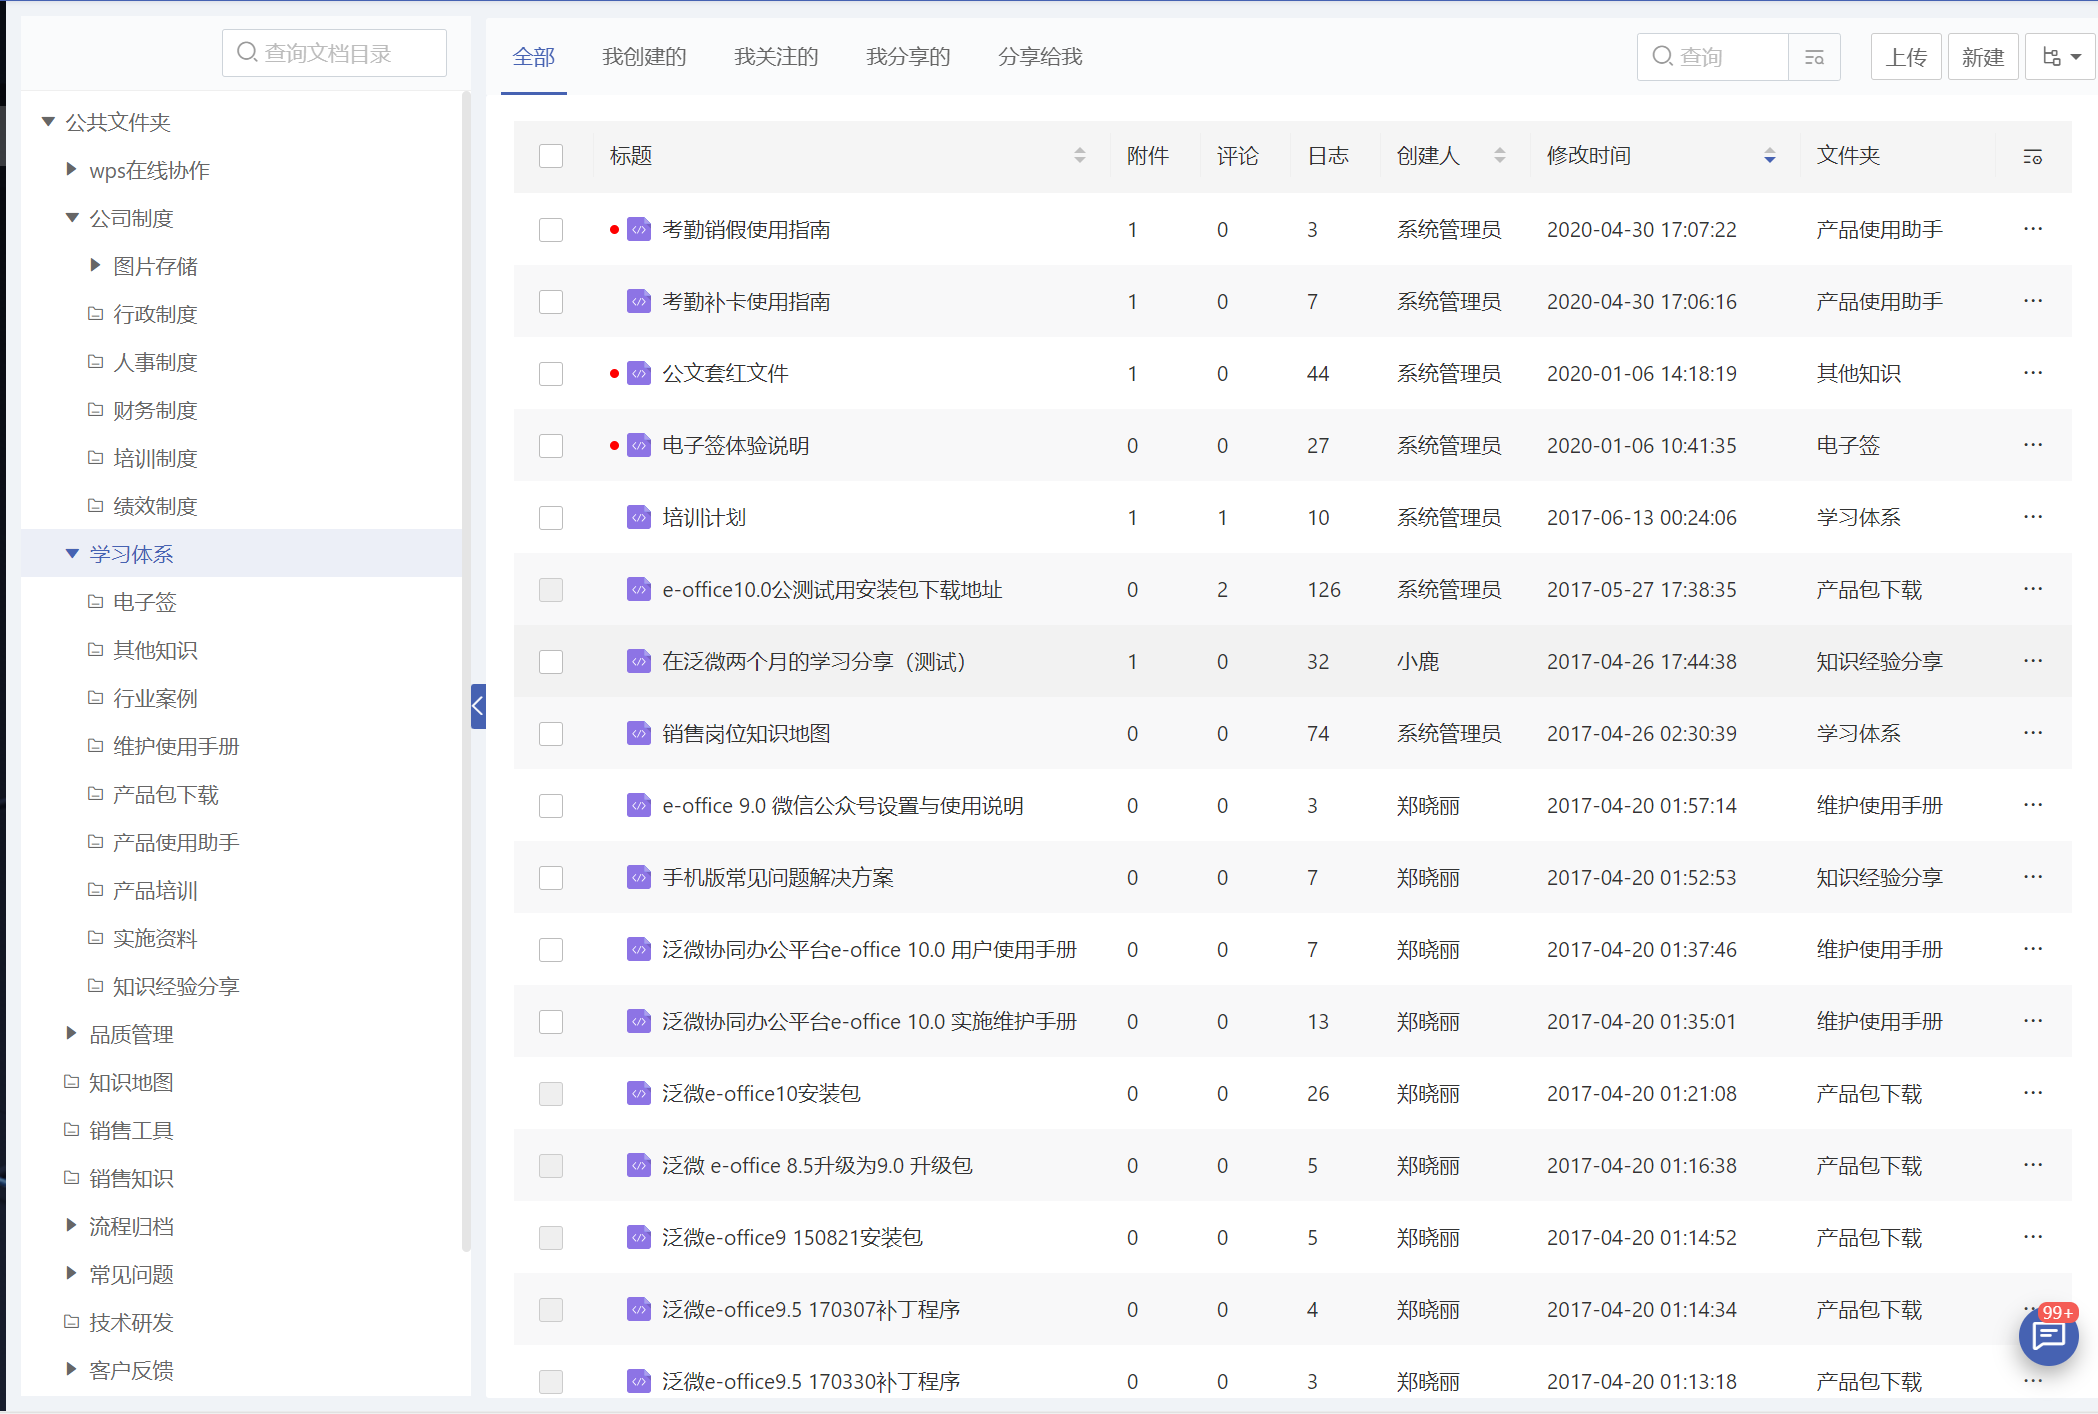This screenshot has width=2098, height=1414.
Task: Click folder icon beside 知识地图
Action: tap(72, 1082)
